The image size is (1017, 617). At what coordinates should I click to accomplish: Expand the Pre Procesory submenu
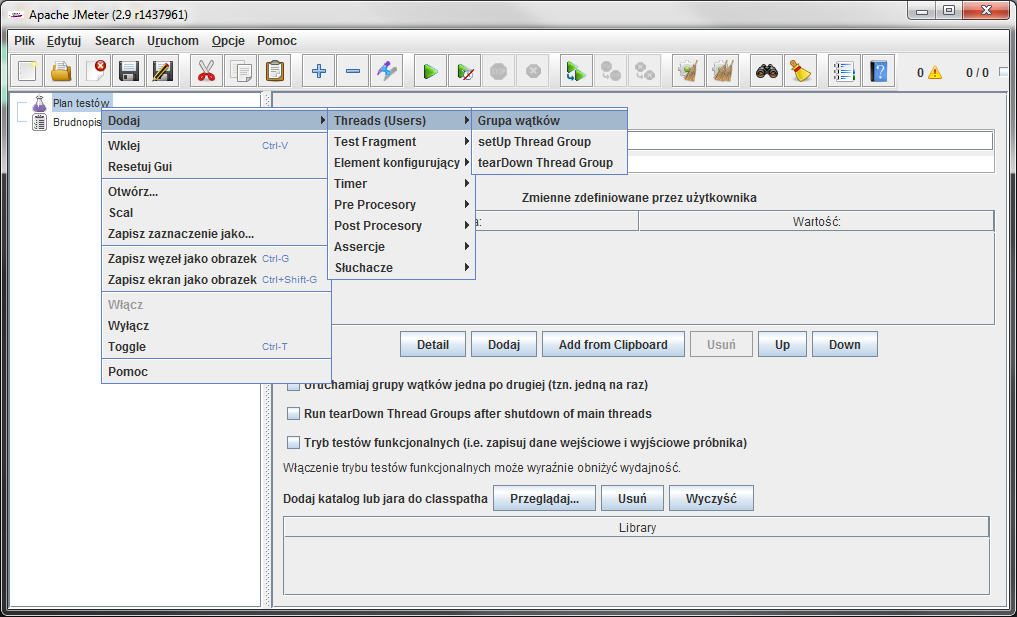(x=401, y=204)
